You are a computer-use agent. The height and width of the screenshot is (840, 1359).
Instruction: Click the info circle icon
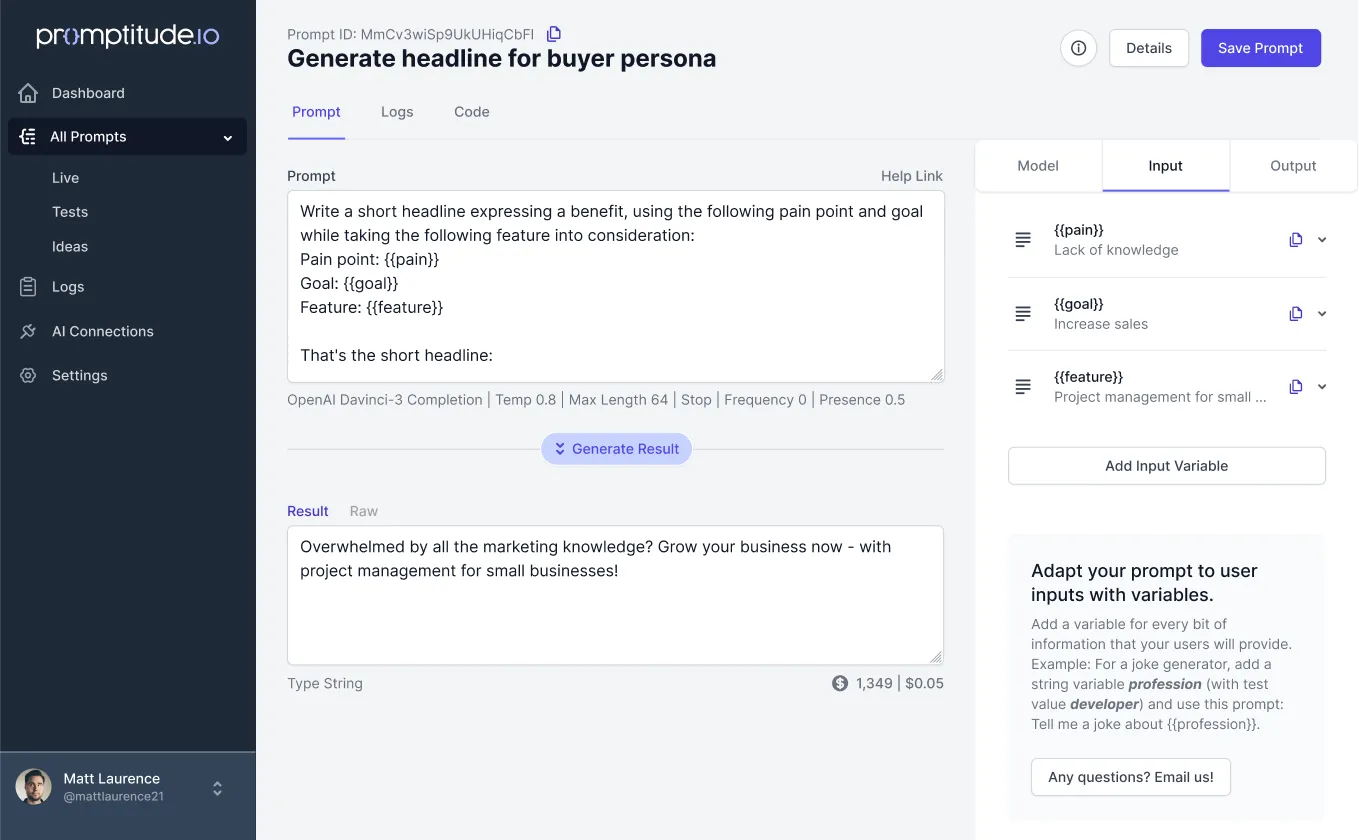pos(1078,48)
